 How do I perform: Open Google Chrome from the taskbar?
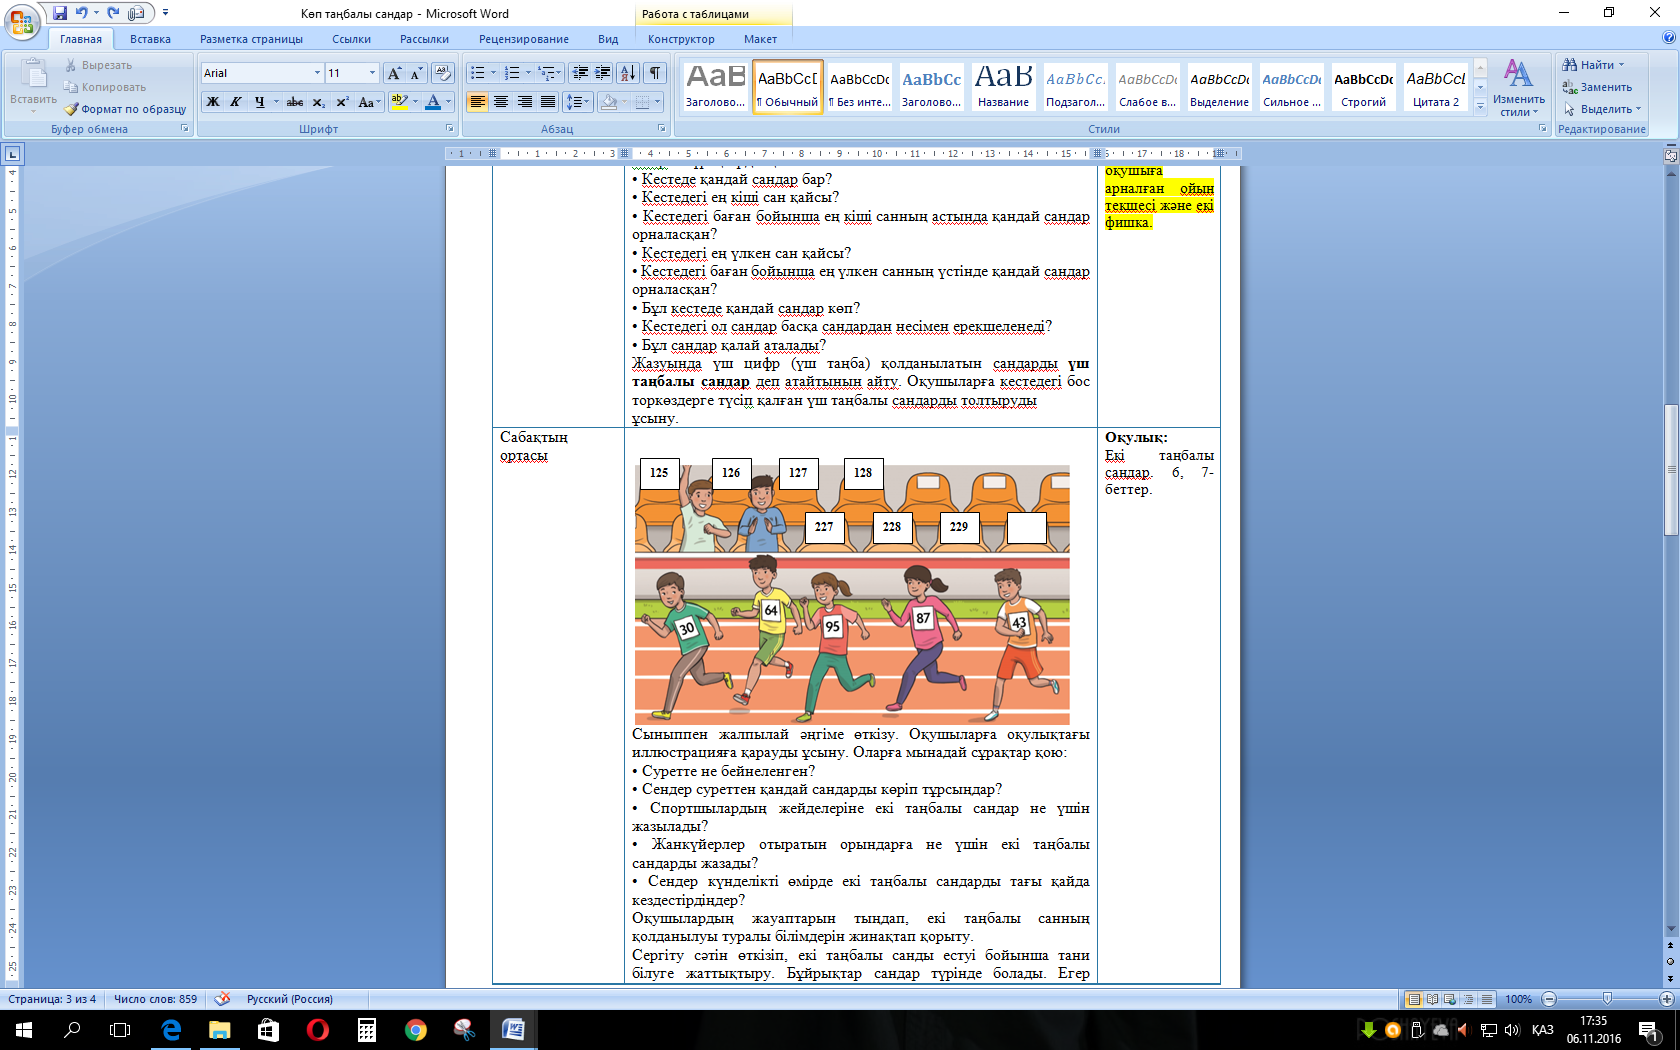(416, 1030)
